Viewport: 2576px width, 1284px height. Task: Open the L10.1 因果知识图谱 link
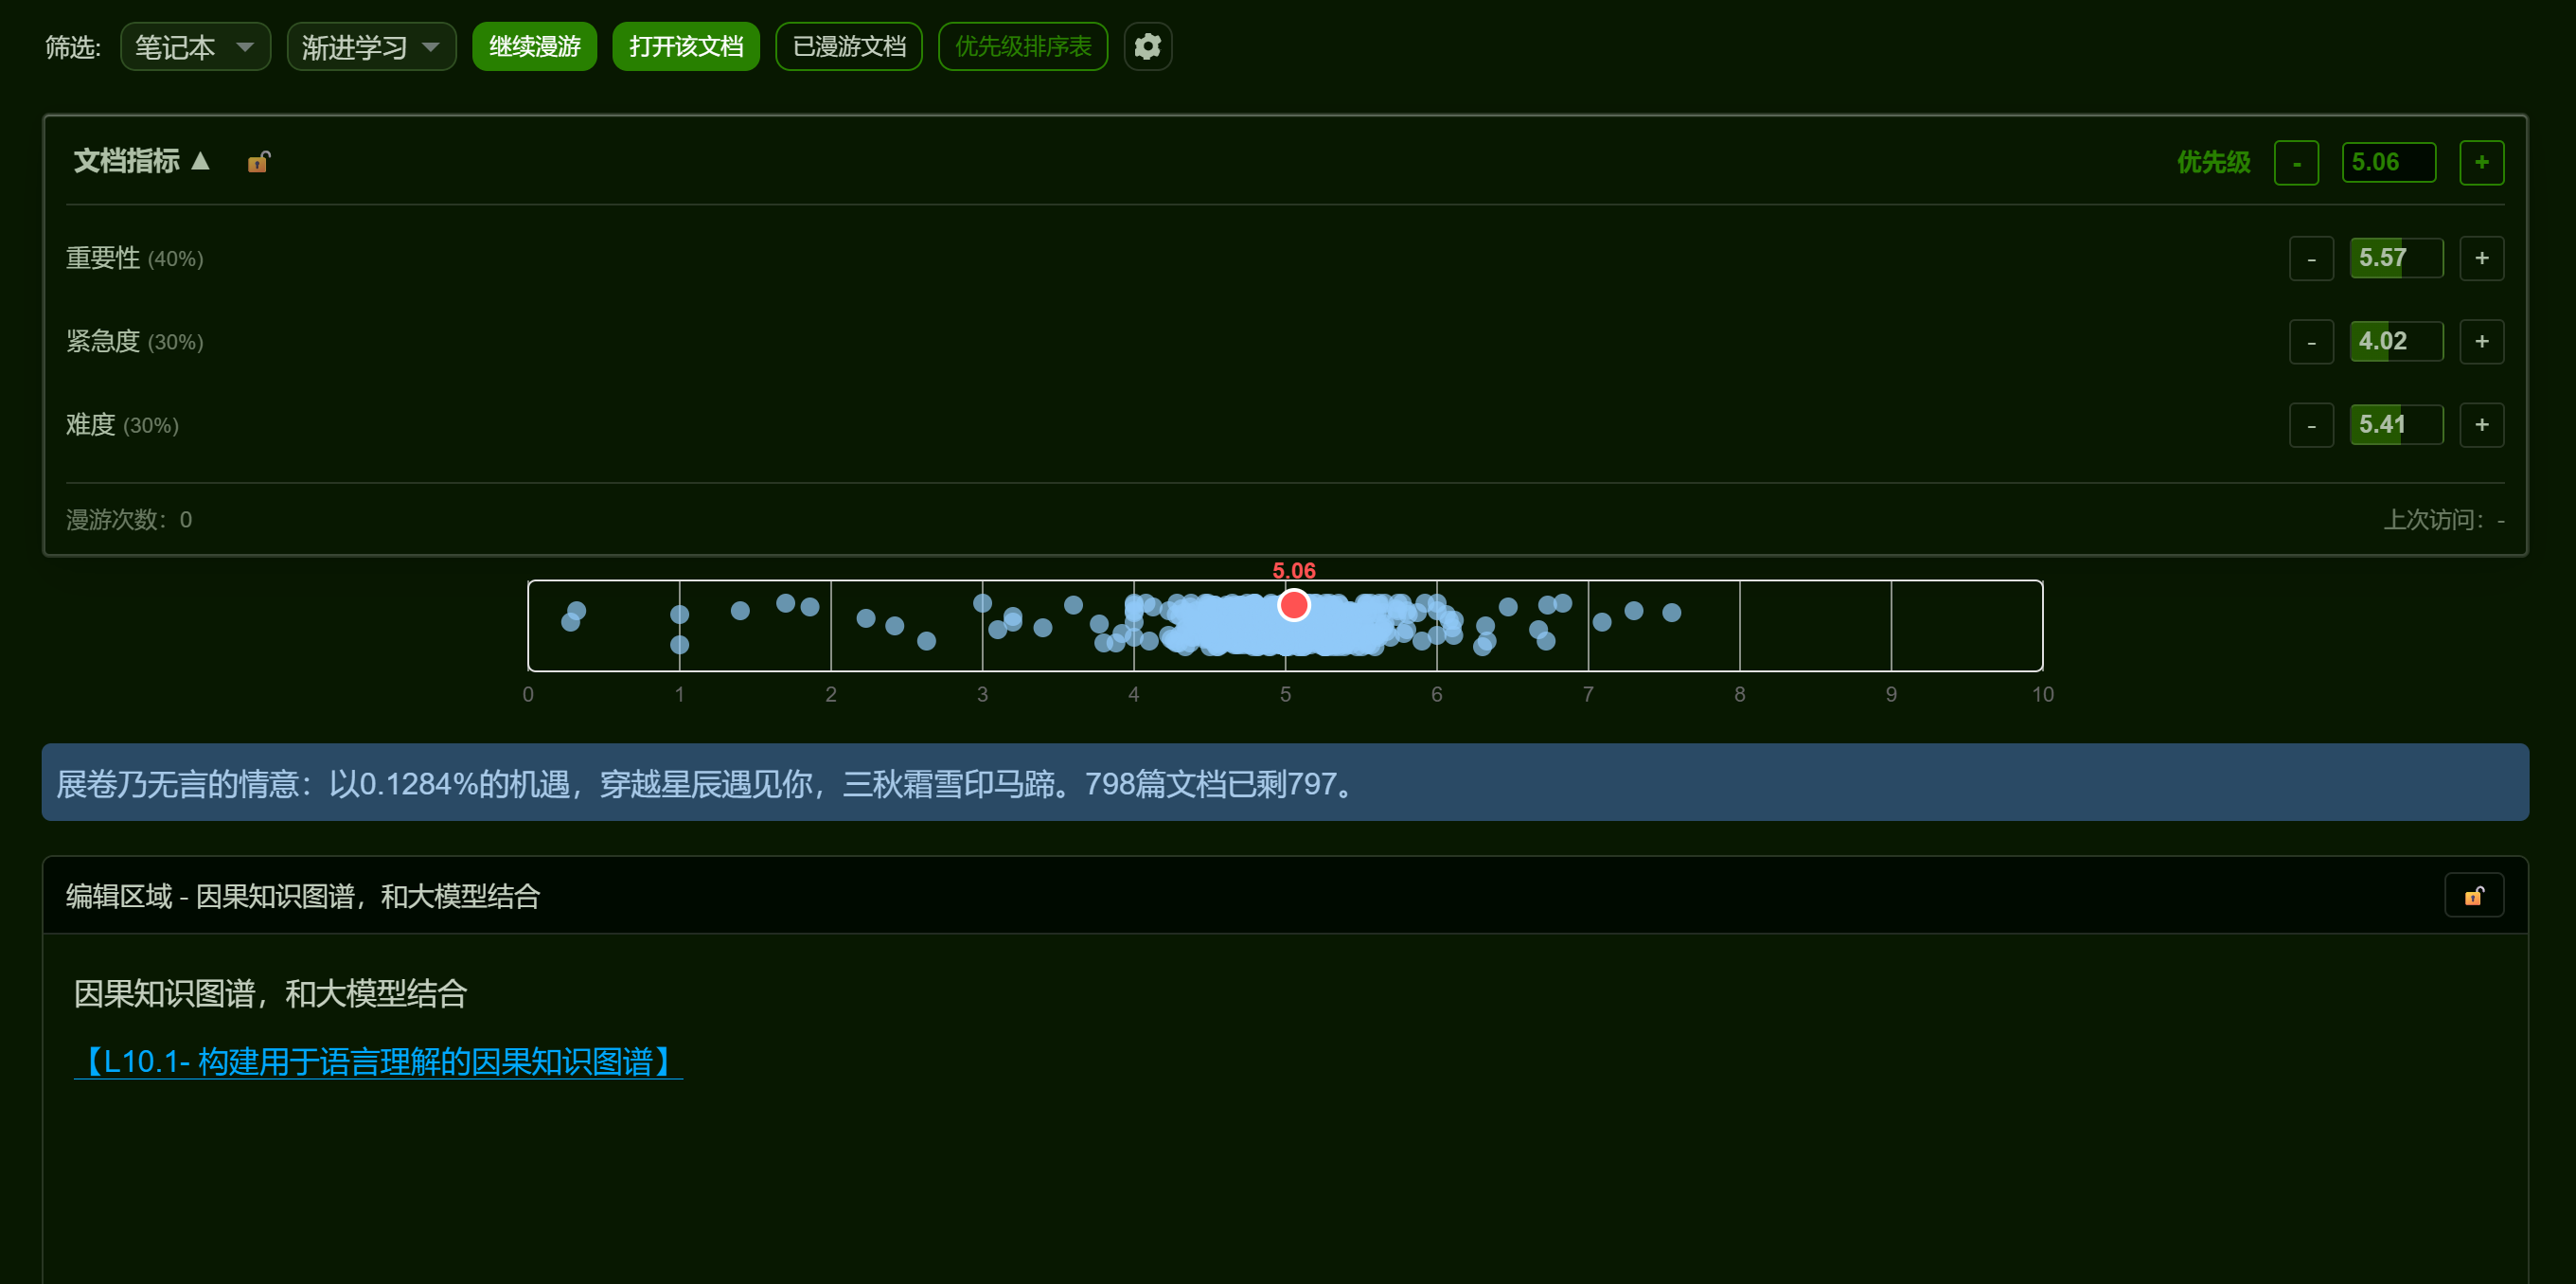pyautogui.click(x=378, y=1061)
